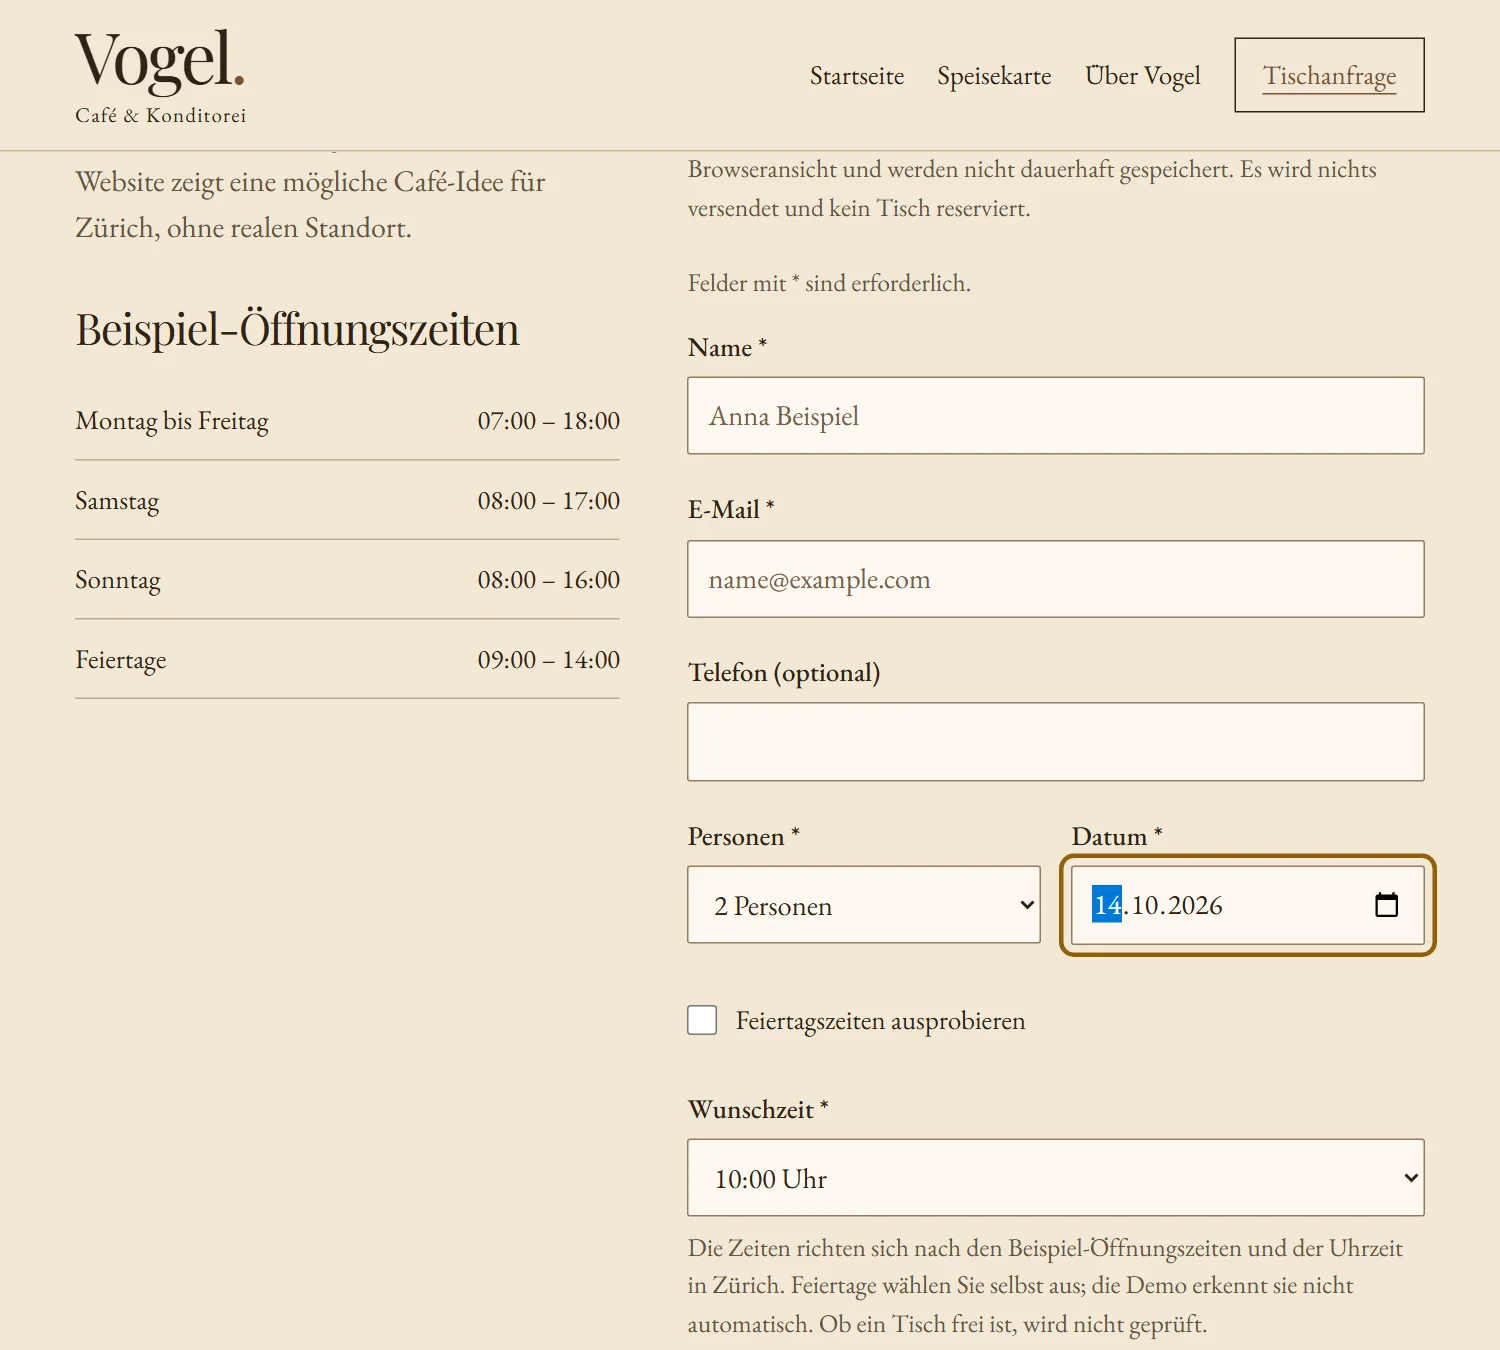Click the Personen field label

pos(744,837)
